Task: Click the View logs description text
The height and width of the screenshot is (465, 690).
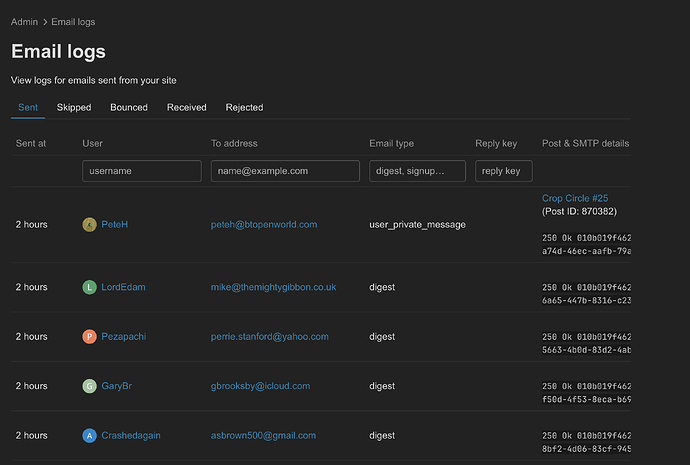Action: click(x=94, y=81)
